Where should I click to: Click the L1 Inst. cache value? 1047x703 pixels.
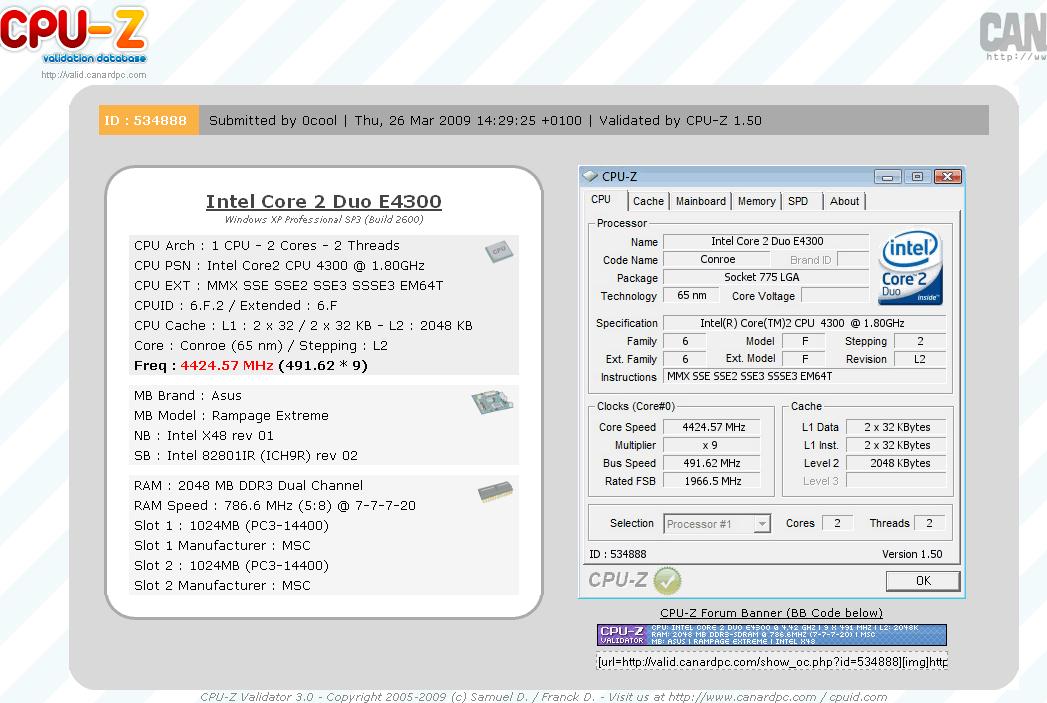[x=896, y=445]
